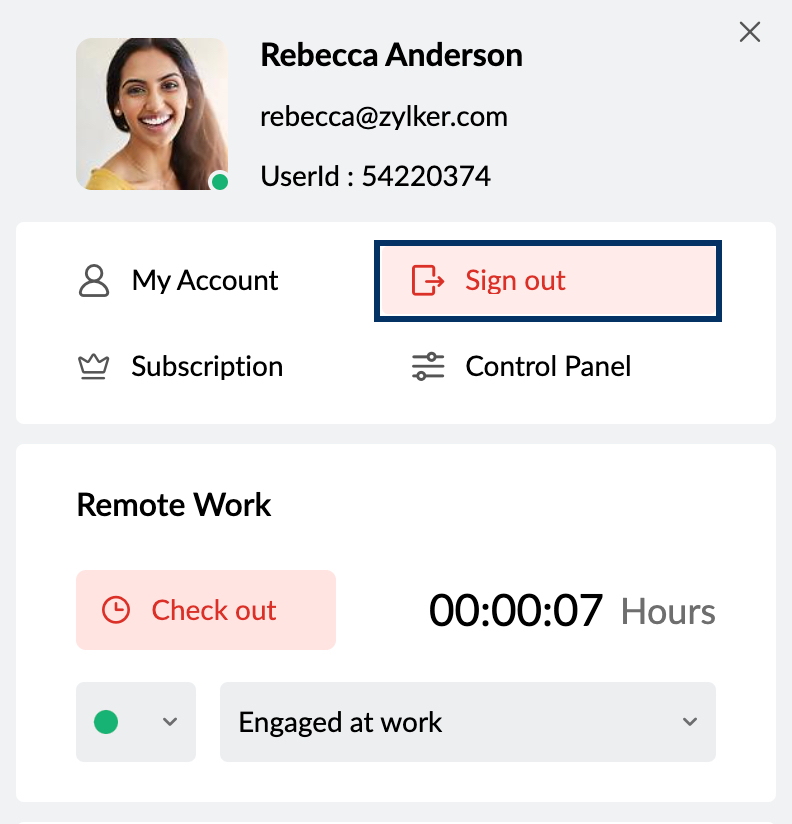Select the green status color circle
792x824 pixels.
106,722
